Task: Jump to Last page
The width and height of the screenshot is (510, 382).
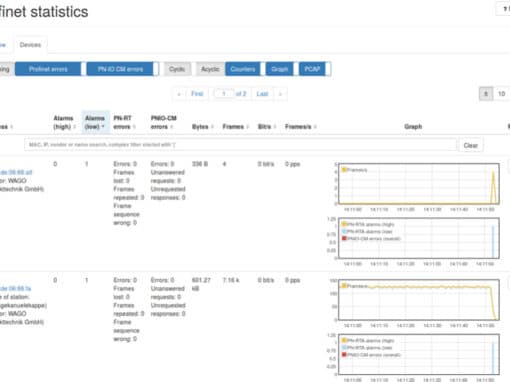Action: [x=262, y=94]
